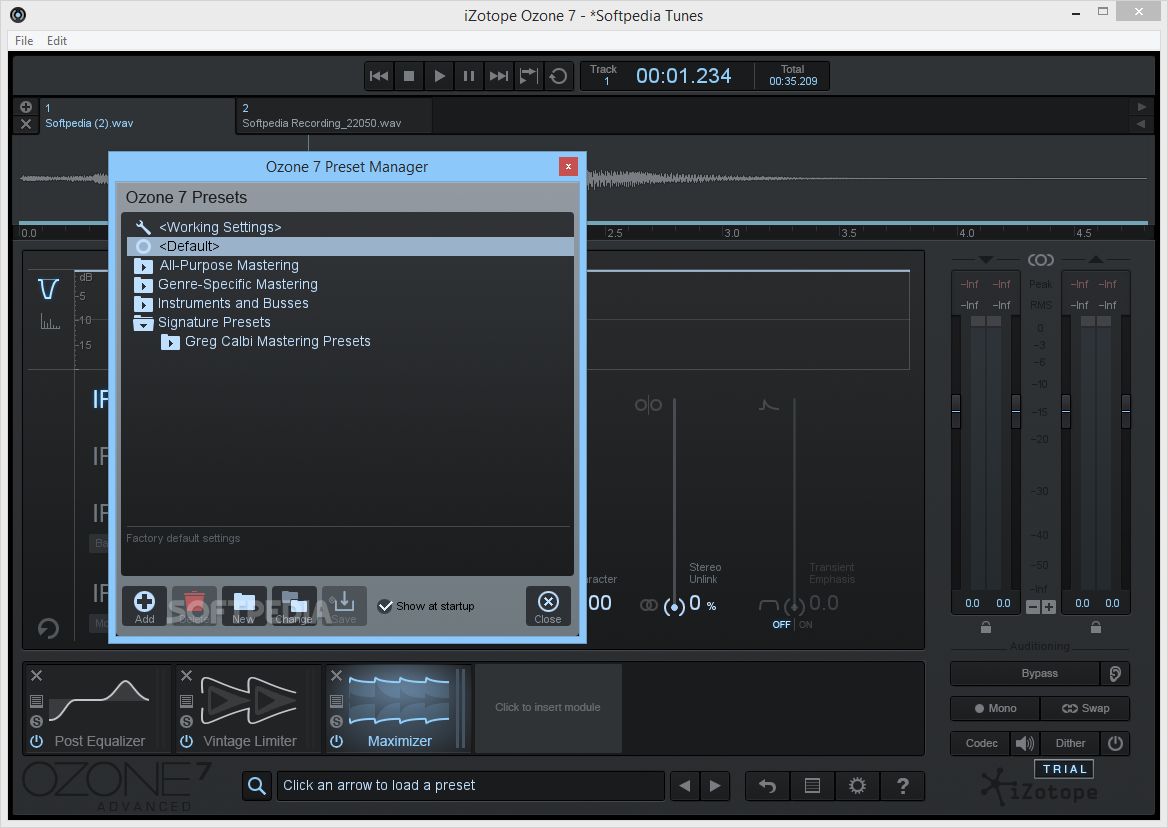Click Close button in Preset Manager

[x=548, y=606]
